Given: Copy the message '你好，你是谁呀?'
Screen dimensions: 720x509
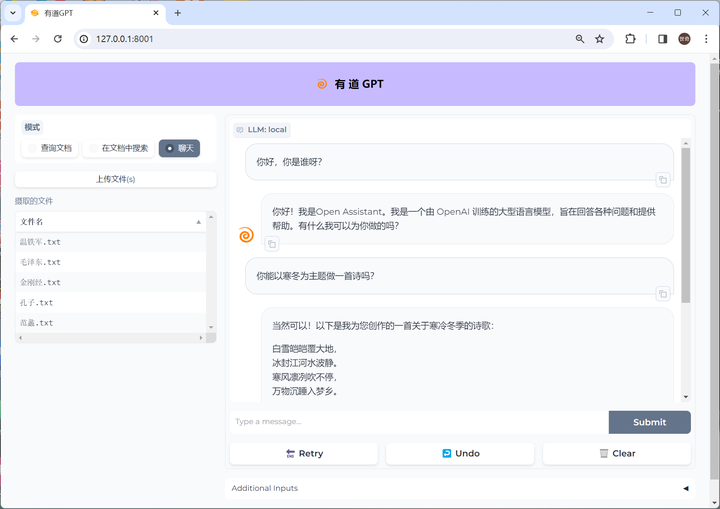Looking at the screenshot, I should [663, 180].
